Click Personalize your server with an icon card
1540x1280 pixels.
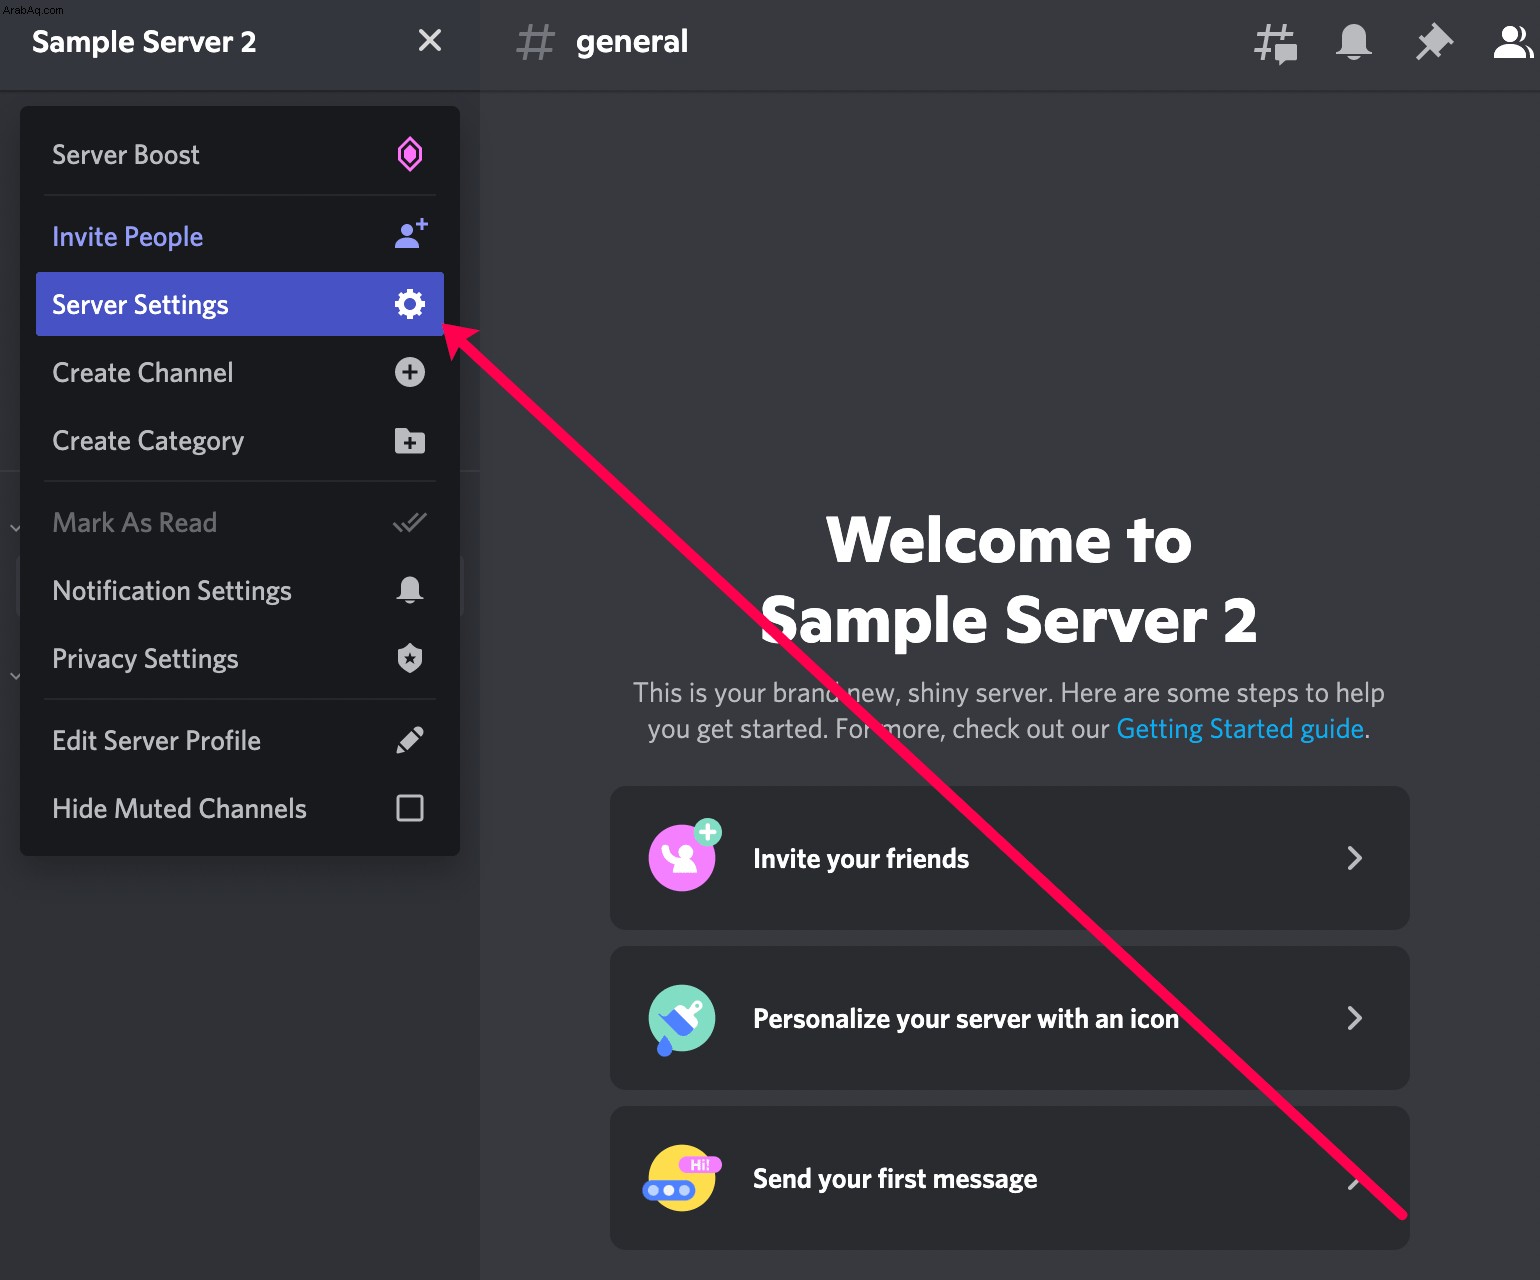(x=1010, y=1018)
